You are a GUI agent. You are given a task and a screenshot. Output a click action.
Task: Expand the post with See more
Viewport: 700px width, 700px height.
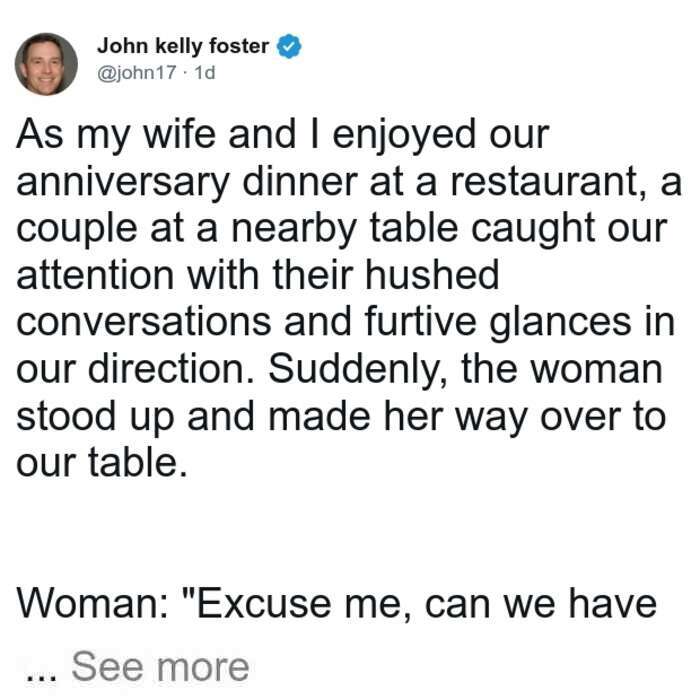[160, 667]
